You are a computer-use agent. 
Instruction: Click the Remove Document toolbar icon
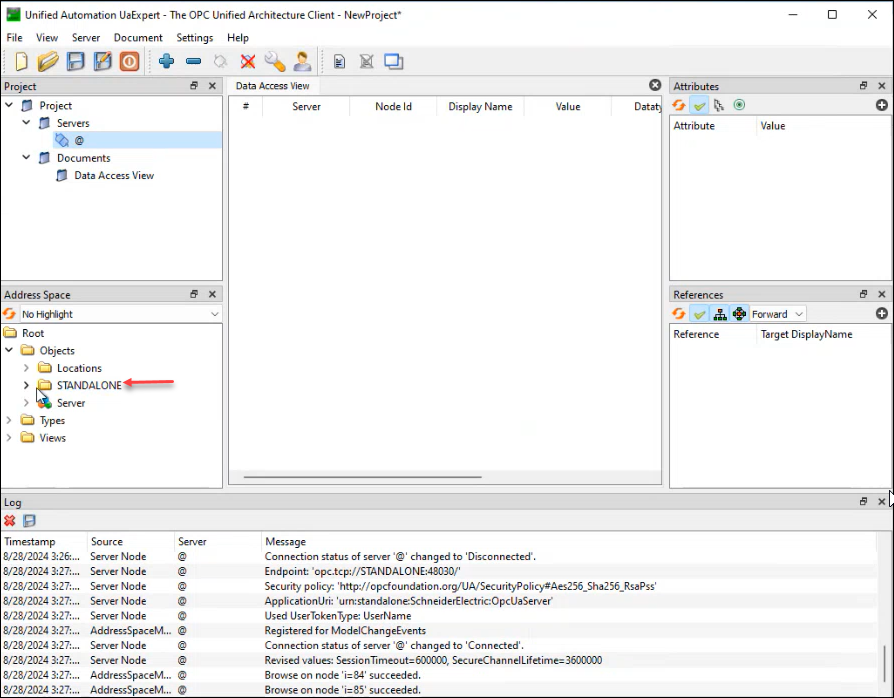[367, 62]
